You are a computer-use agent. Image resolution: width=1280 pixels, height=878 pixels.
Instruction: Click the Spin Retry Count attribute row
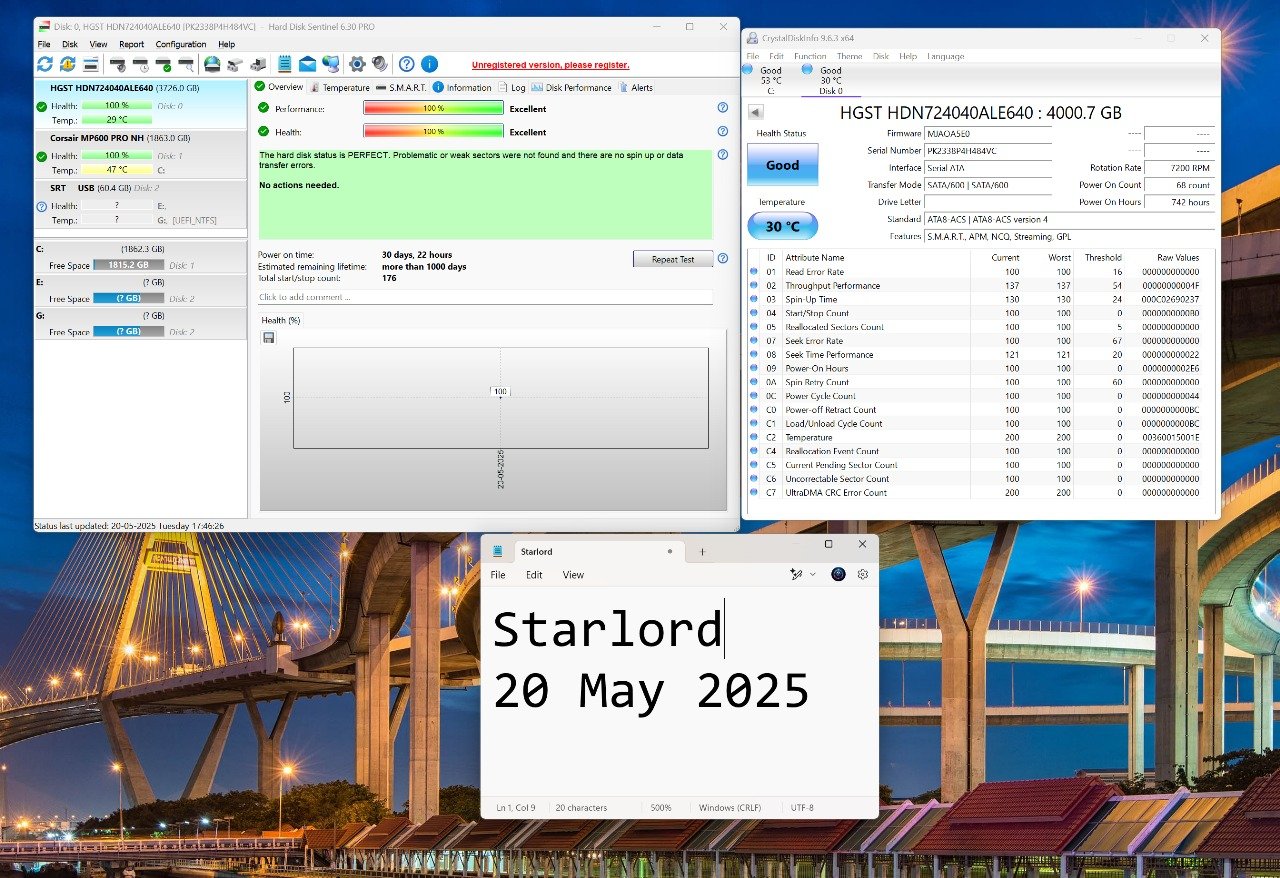point(981,382)
